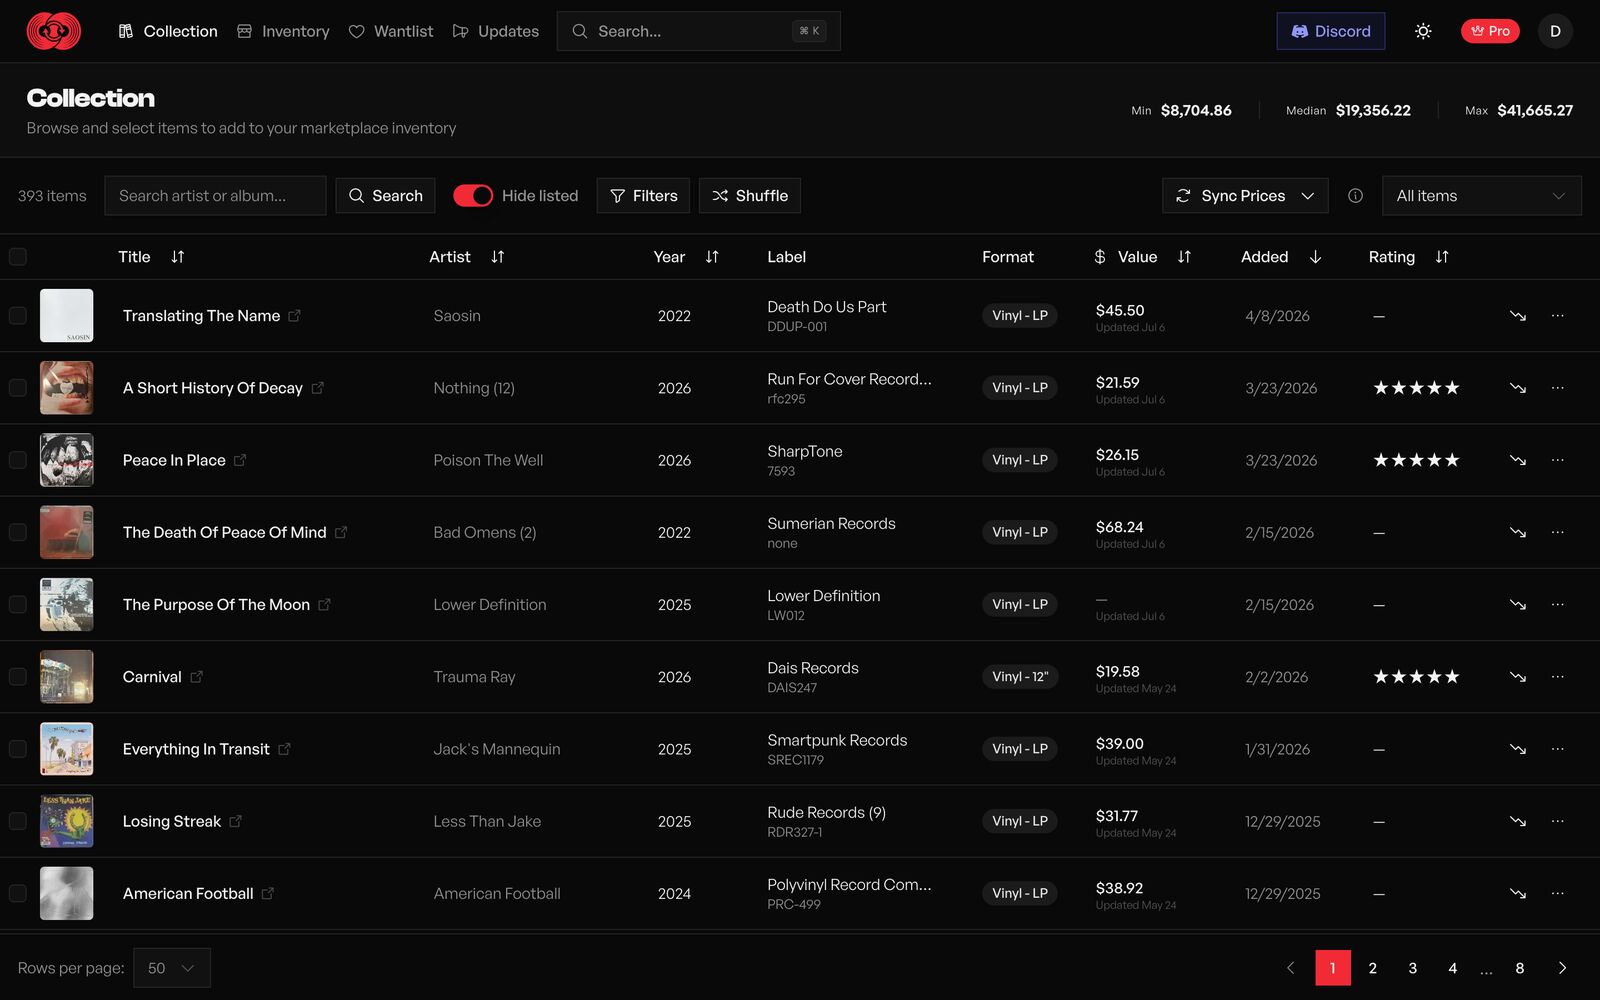Sort by Added column arrow icon
This screenshot has height=1000, width=1600.
pyautogui.click(x=1315, y=257)
